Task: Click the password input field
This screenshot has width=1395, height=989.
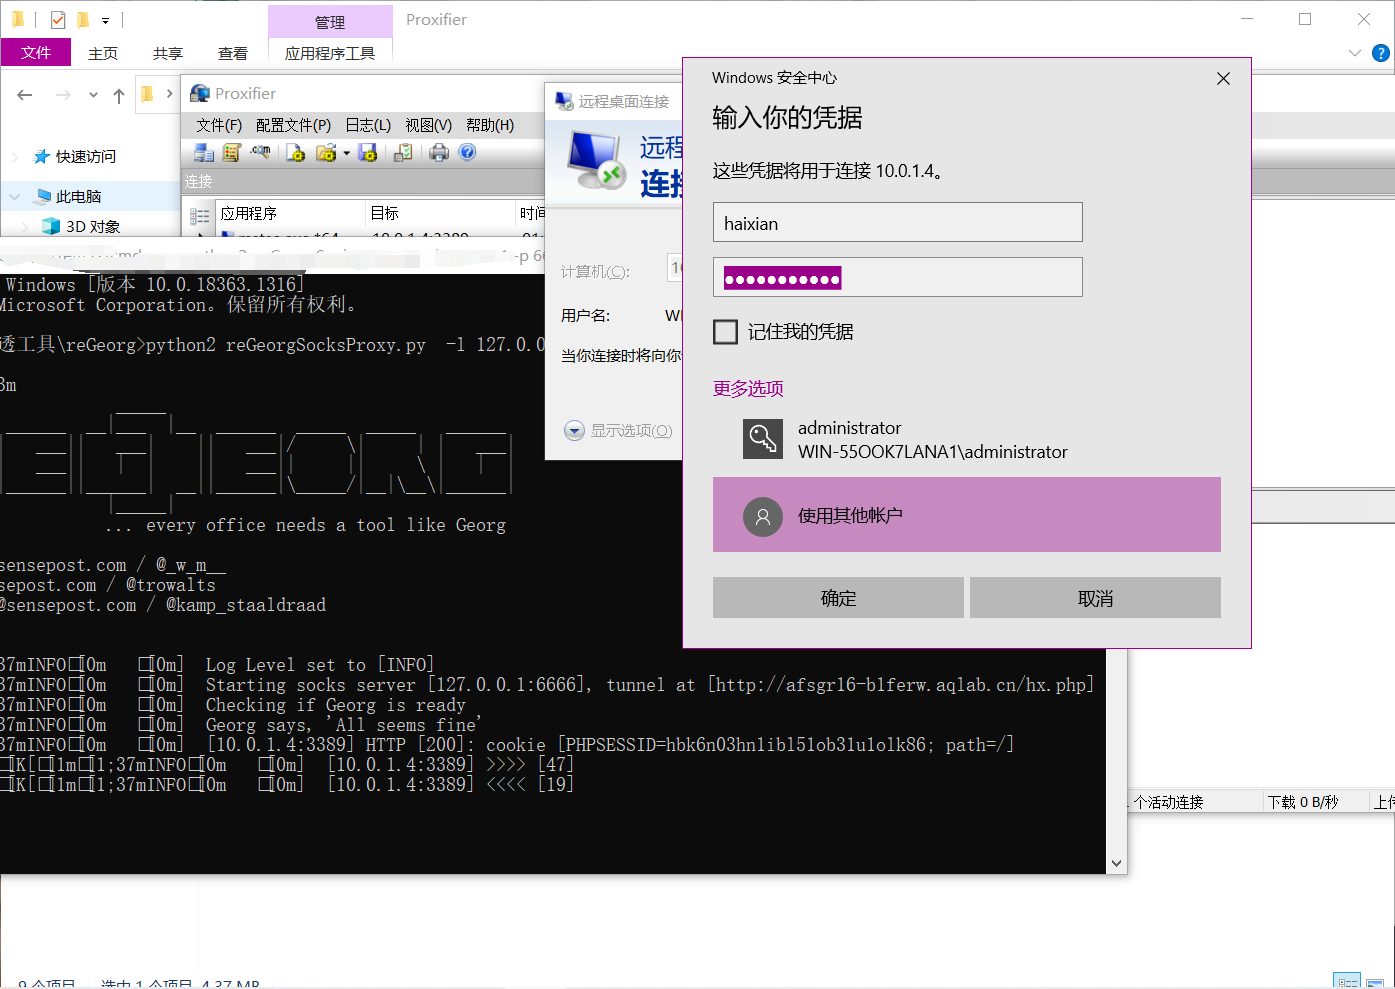Action: [x=898, y=277]
